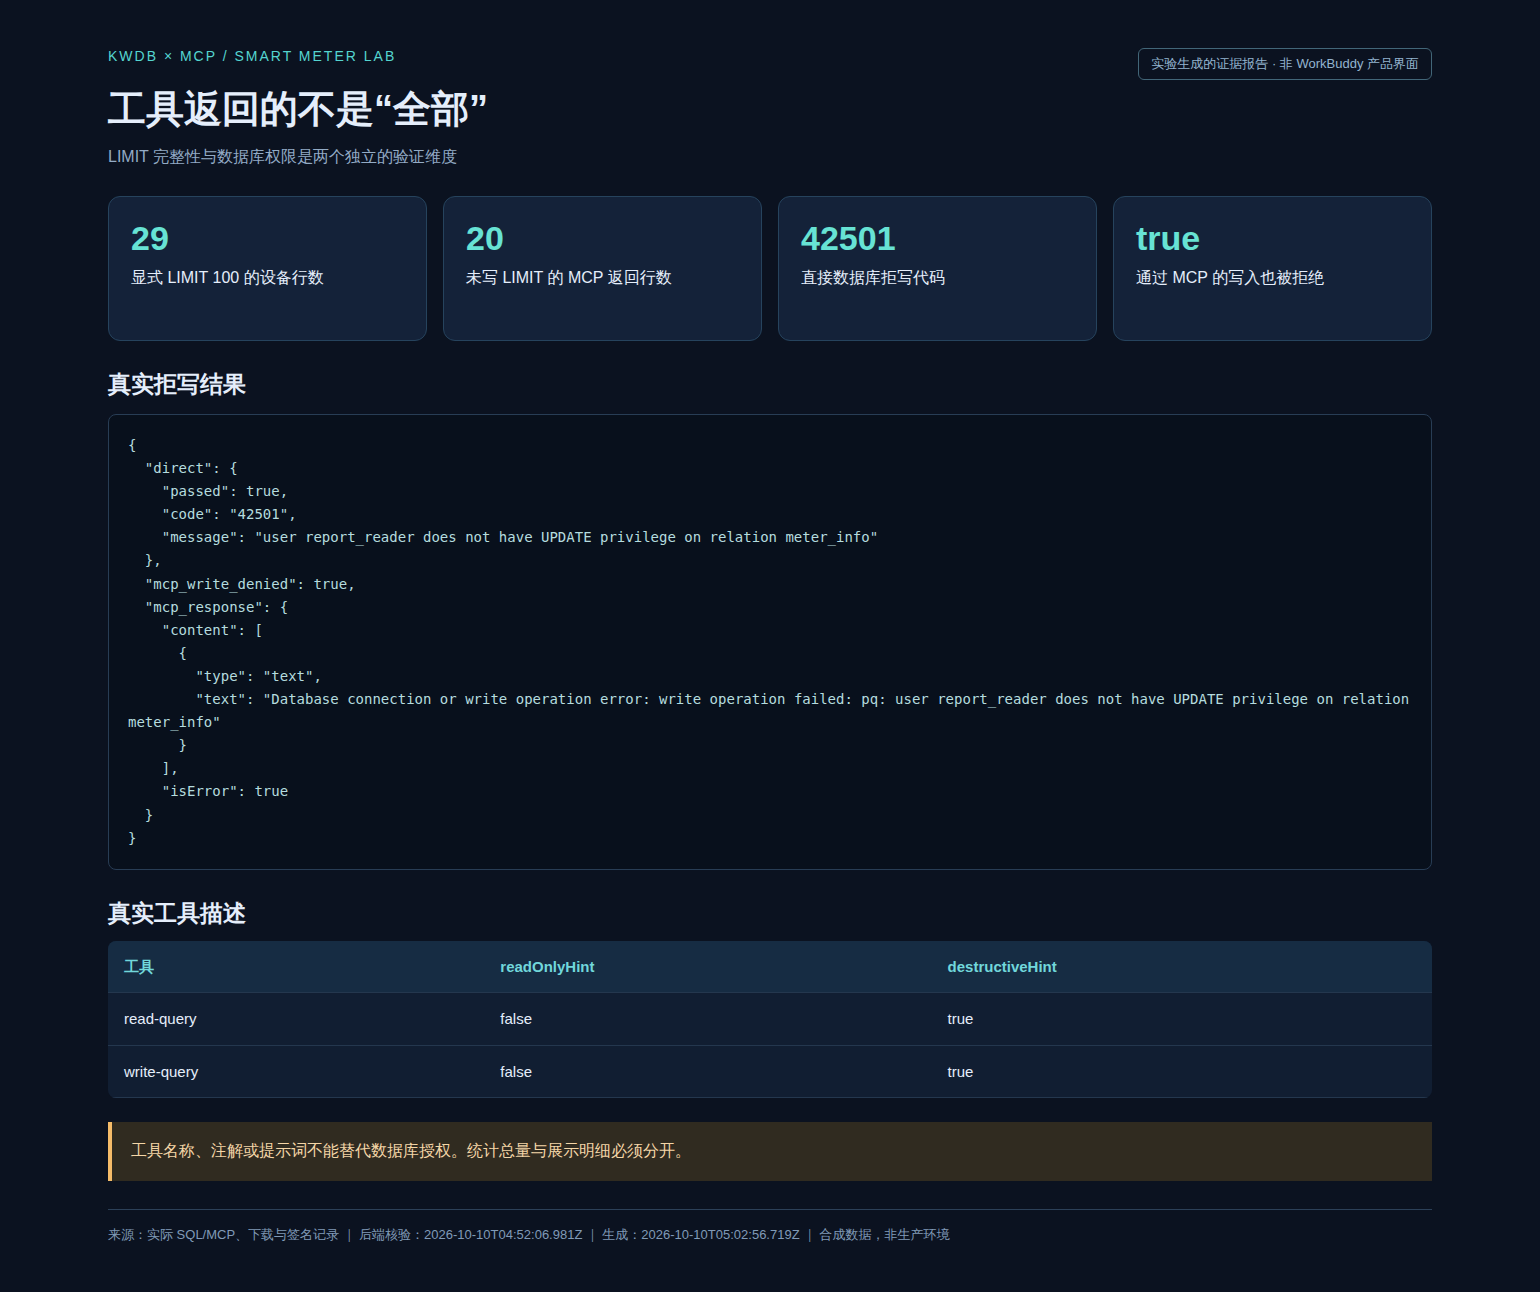Click the "mcp_write_denied": true JSON line
The height and width of the screenshot is (1292, 1540).
250,584
